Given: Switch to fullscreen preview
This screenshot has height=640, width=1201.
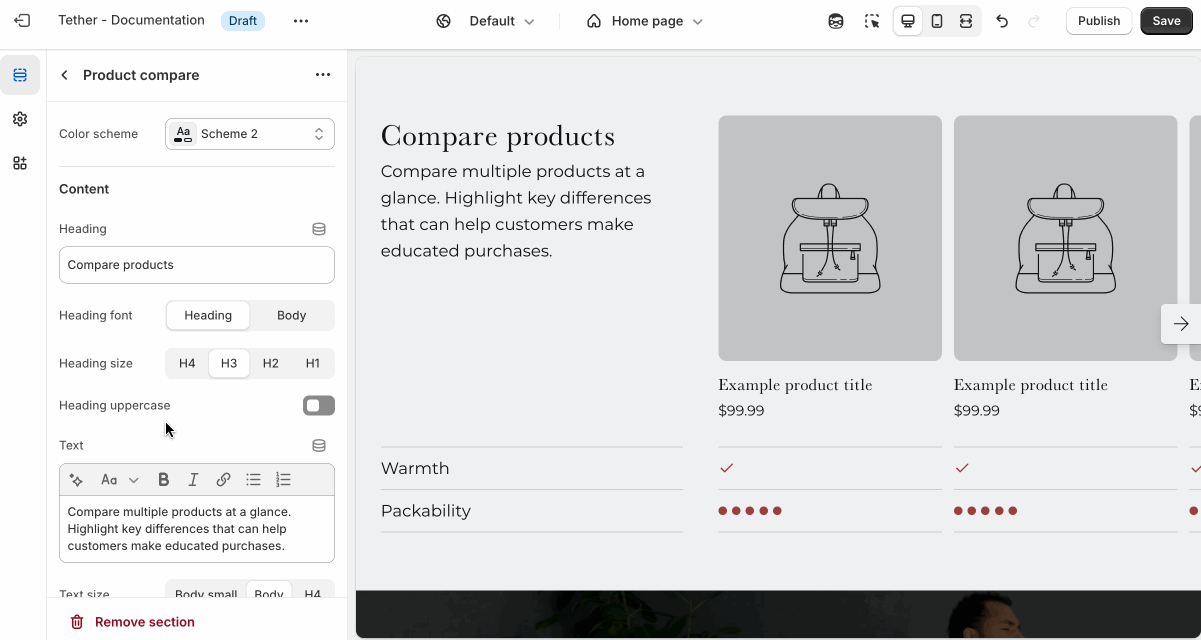Looking at the screenshot, I should click(966, 21).
